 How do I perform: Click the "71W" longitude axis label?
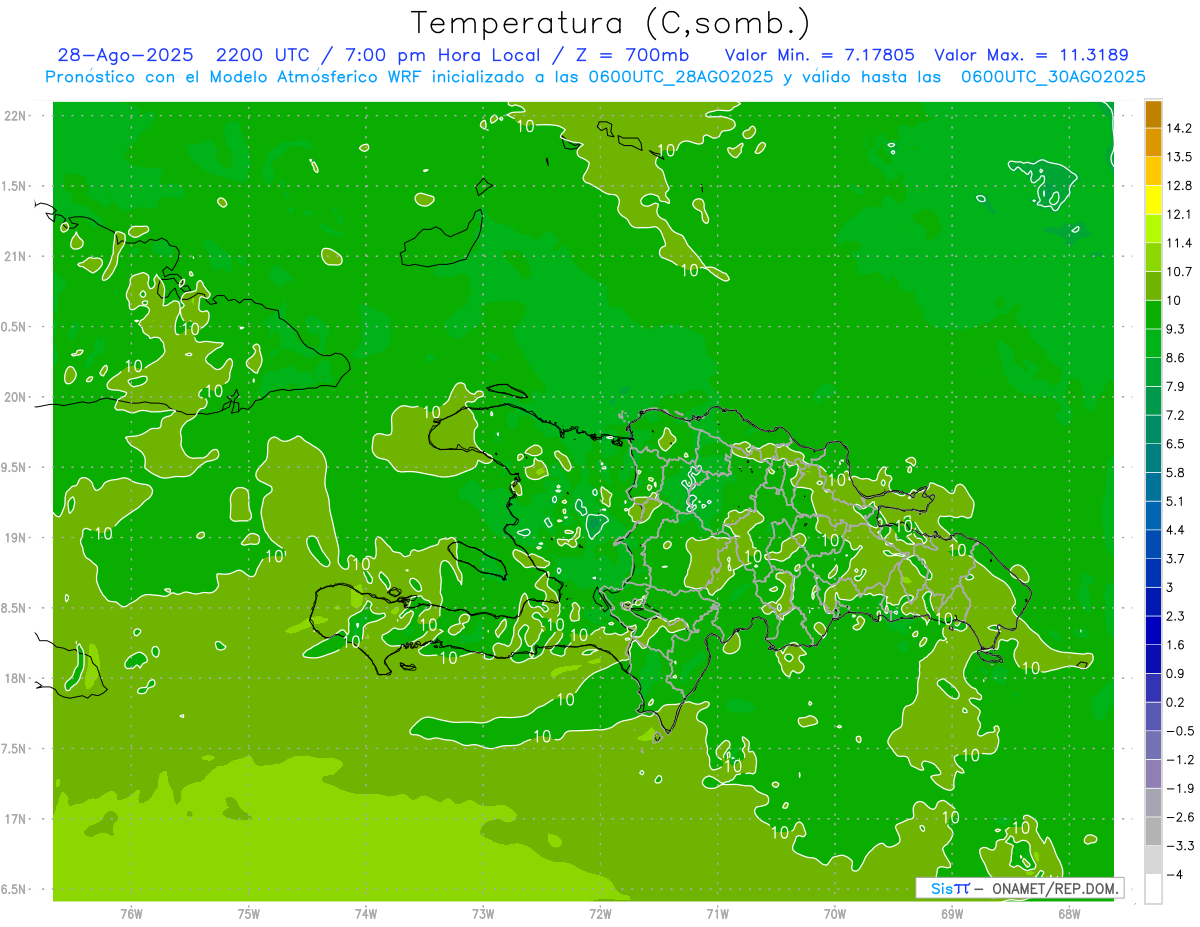[x=717, y=913]
